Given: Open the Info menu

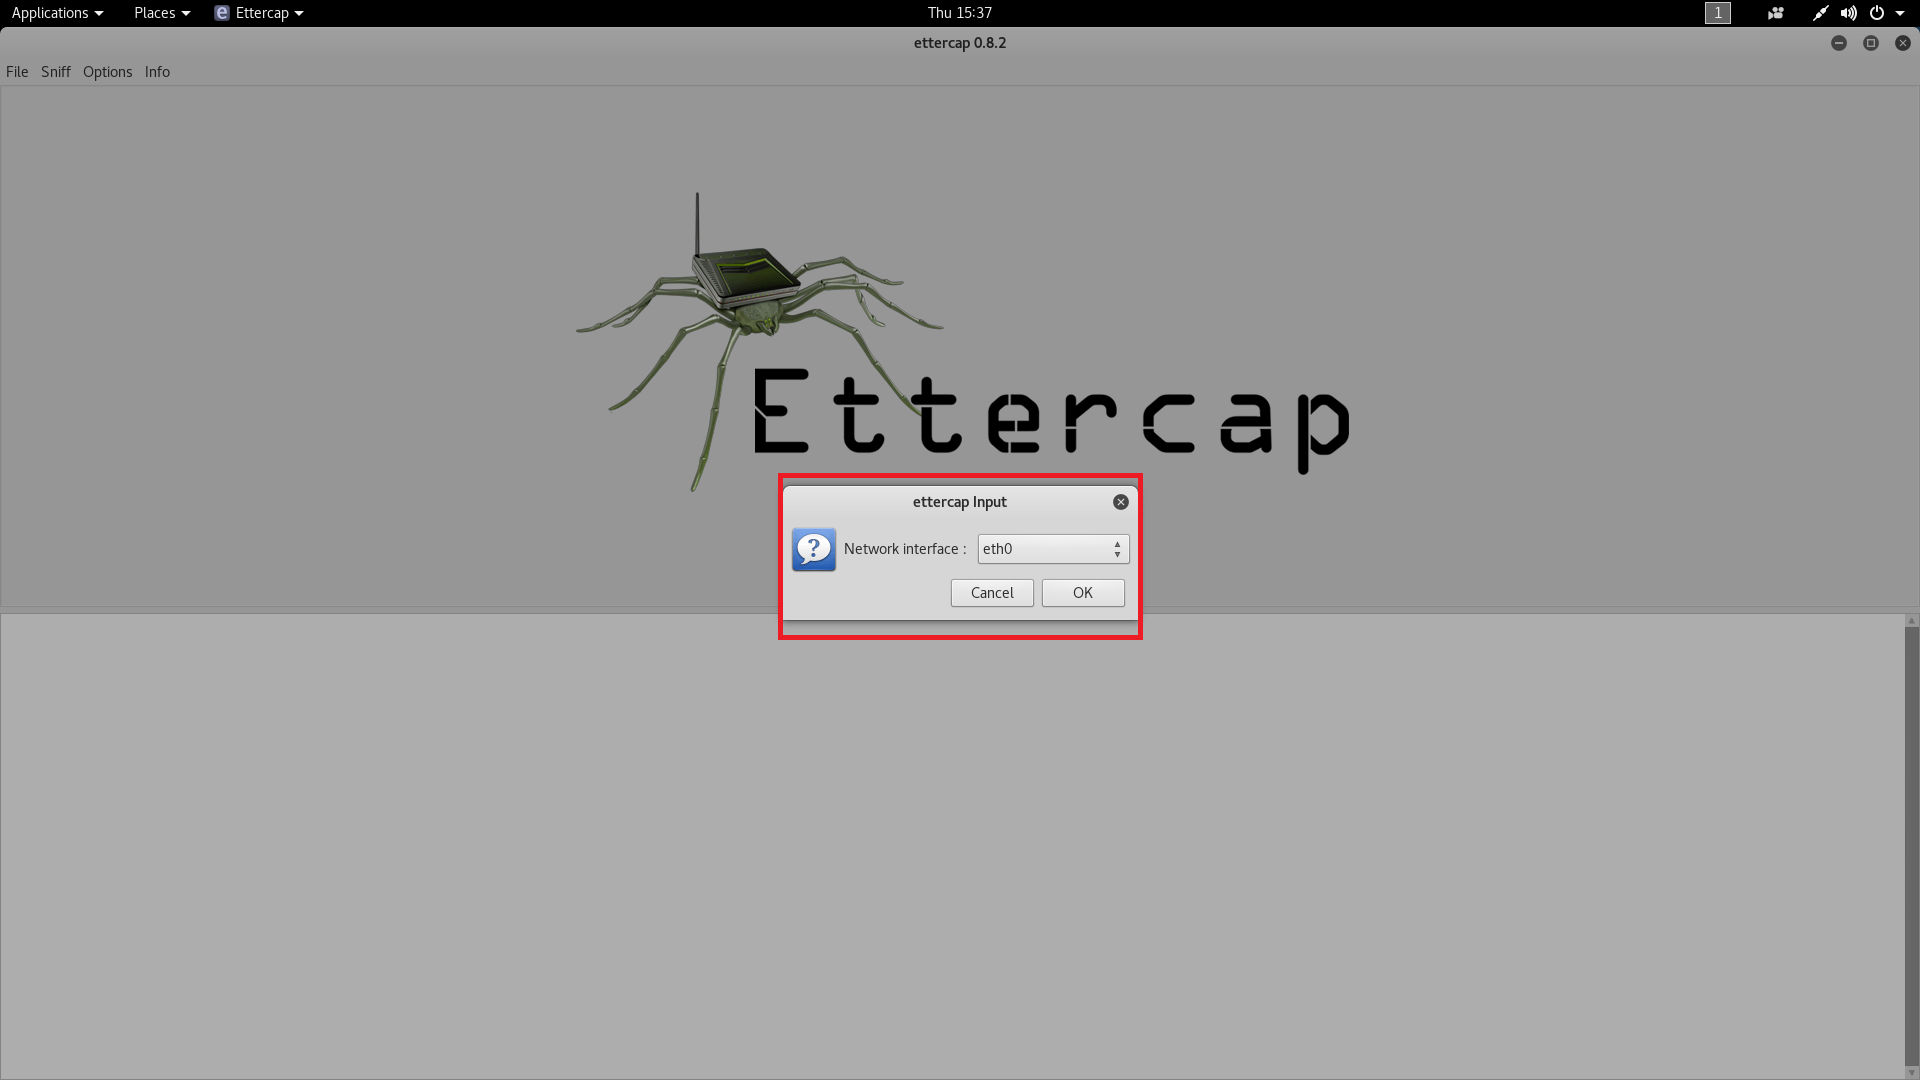Looking at the screenshot, I should click(157, 72).
